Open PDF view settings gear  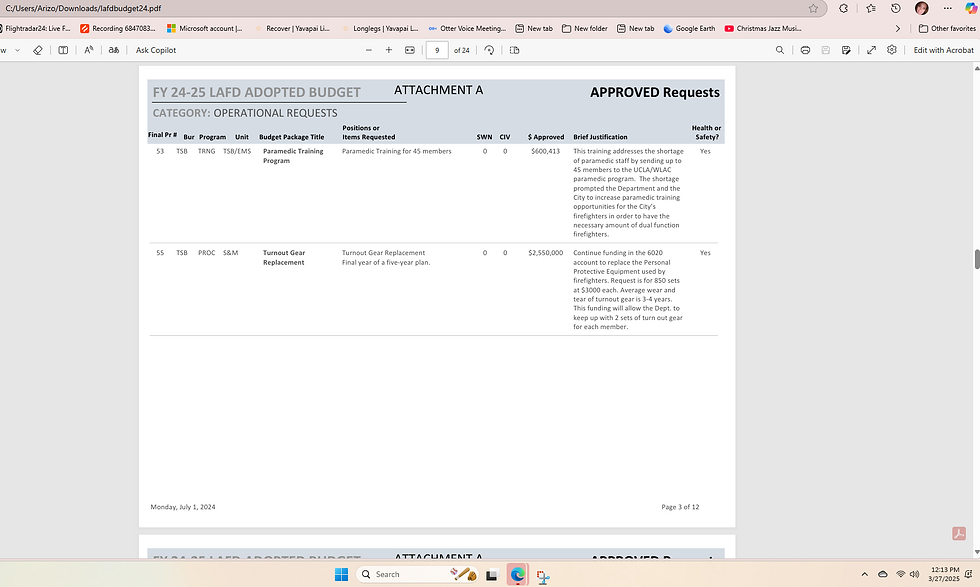click(892, 50)
